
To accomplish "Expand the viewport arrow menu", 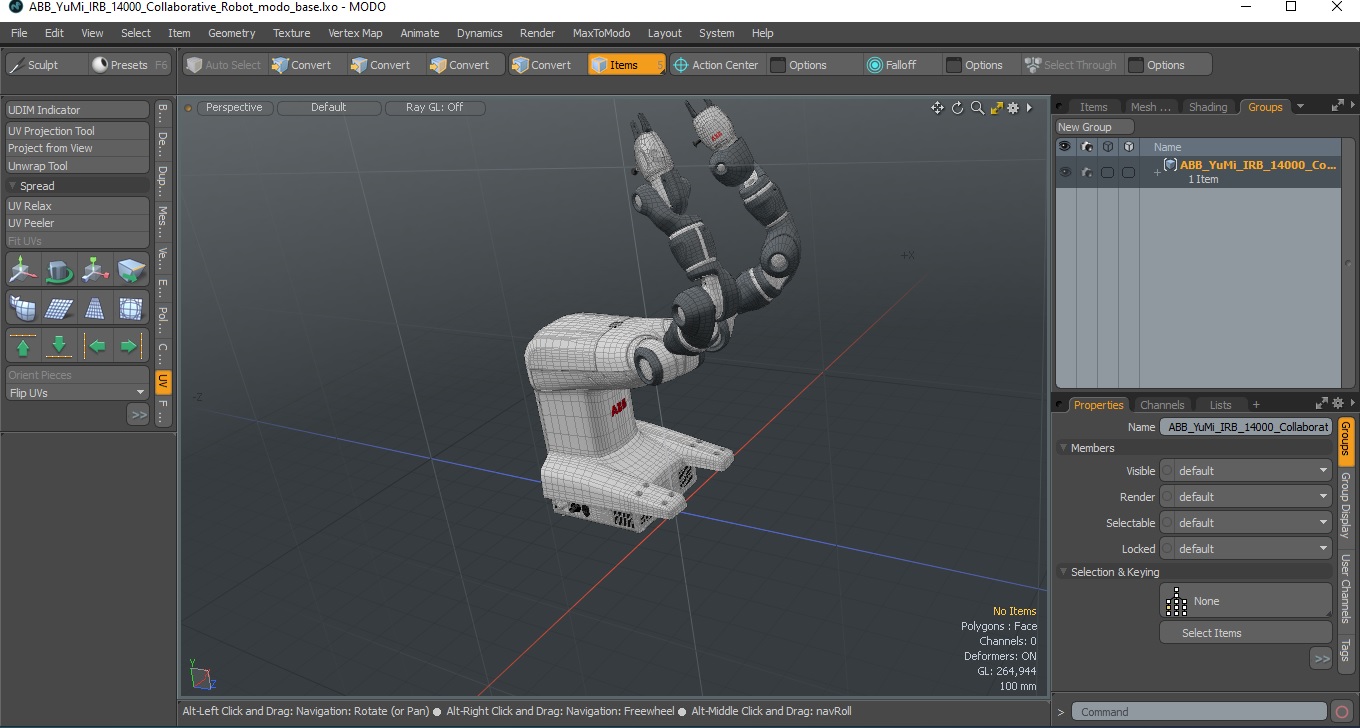I will coord(1029,108).
